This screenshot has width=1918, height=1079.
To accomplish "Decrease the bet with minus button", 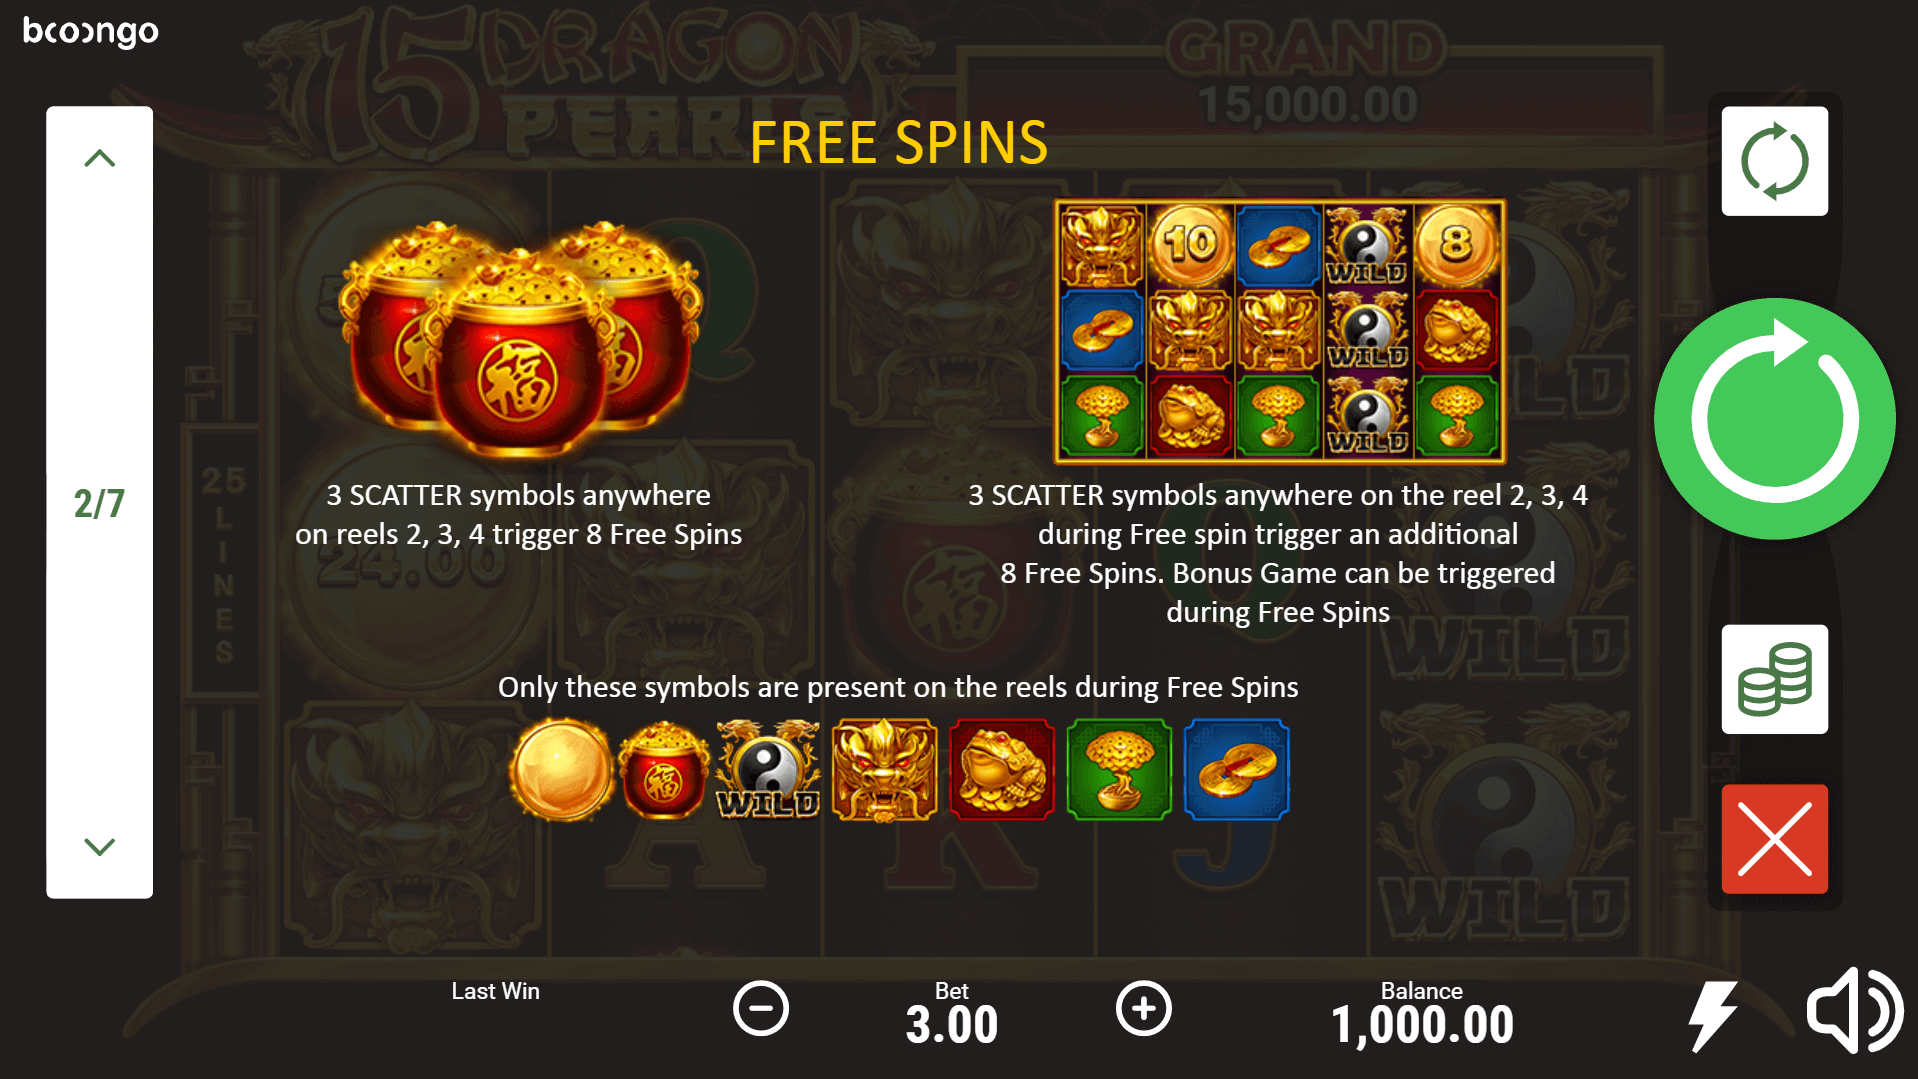I will (760, 1008).
